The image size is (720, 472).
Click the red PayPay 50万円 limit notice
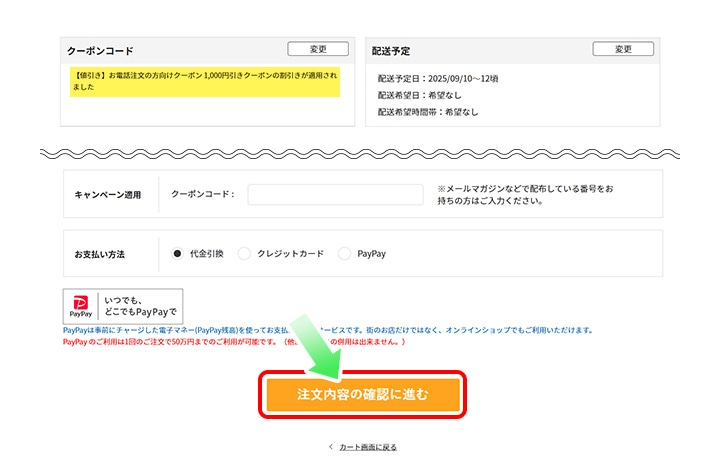(233, 342)
